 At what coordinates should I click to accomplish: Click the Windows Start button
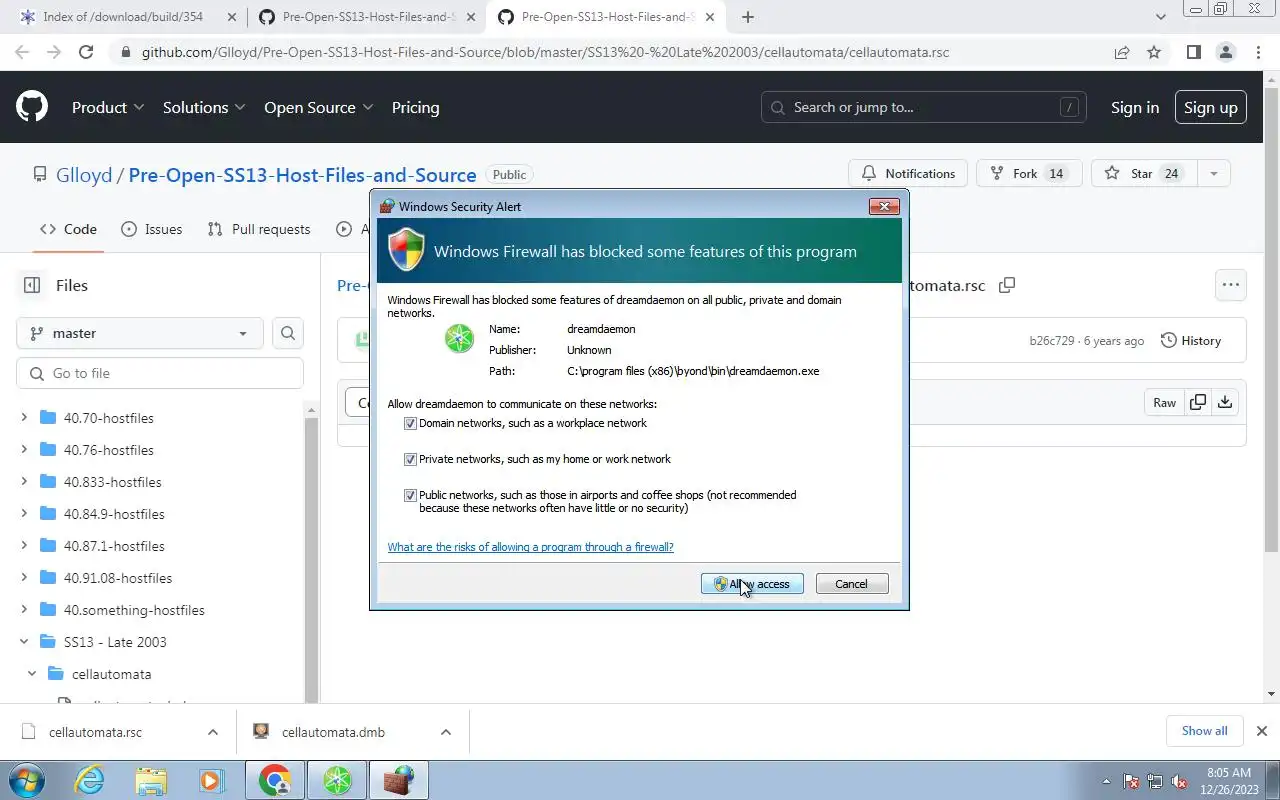[27, 780]
